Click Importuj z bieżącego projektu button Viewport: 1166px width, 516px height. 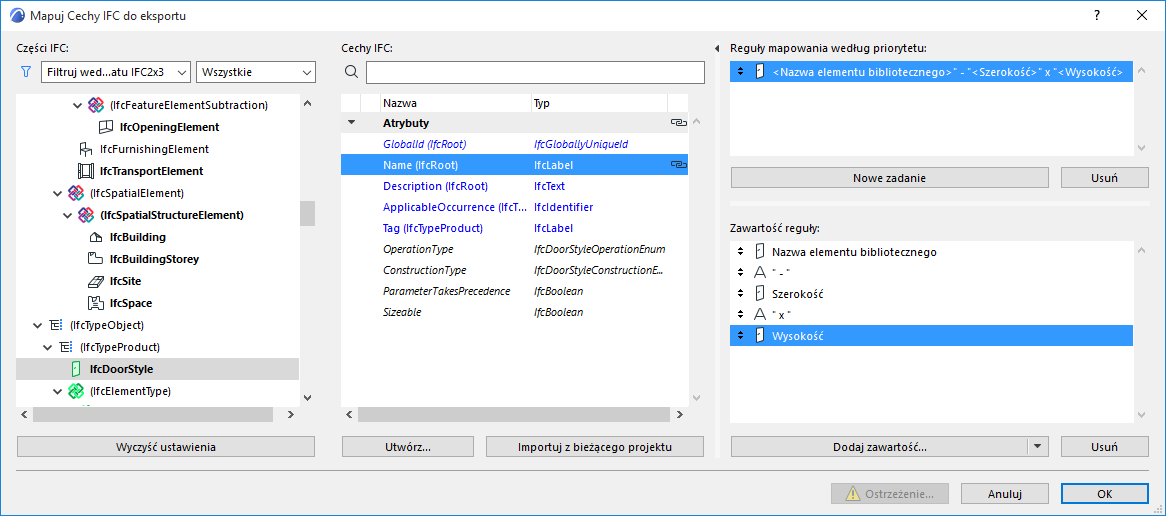[x=594, y=447]
